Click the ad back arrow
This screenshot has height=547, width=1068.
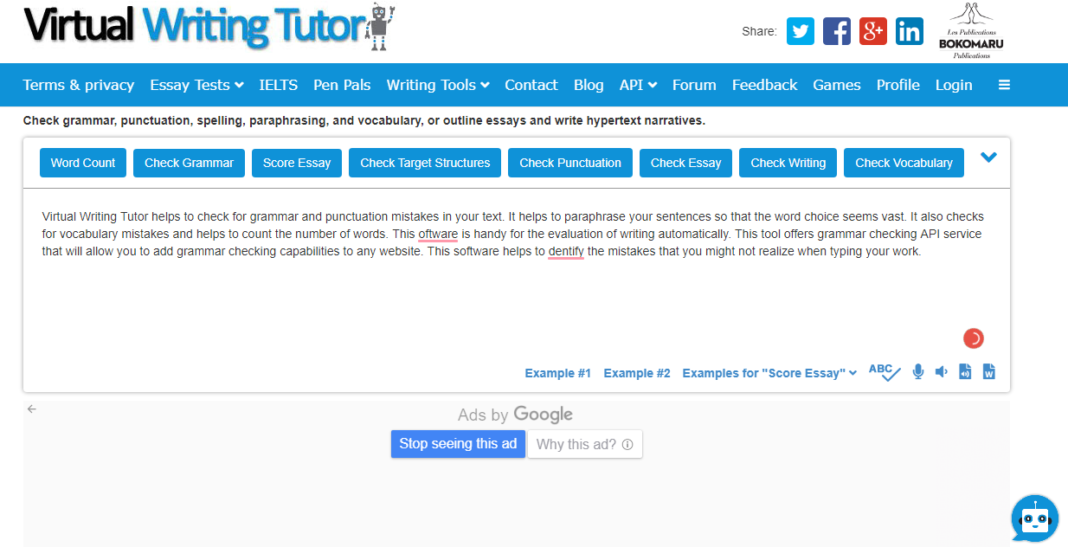point(31,409)
